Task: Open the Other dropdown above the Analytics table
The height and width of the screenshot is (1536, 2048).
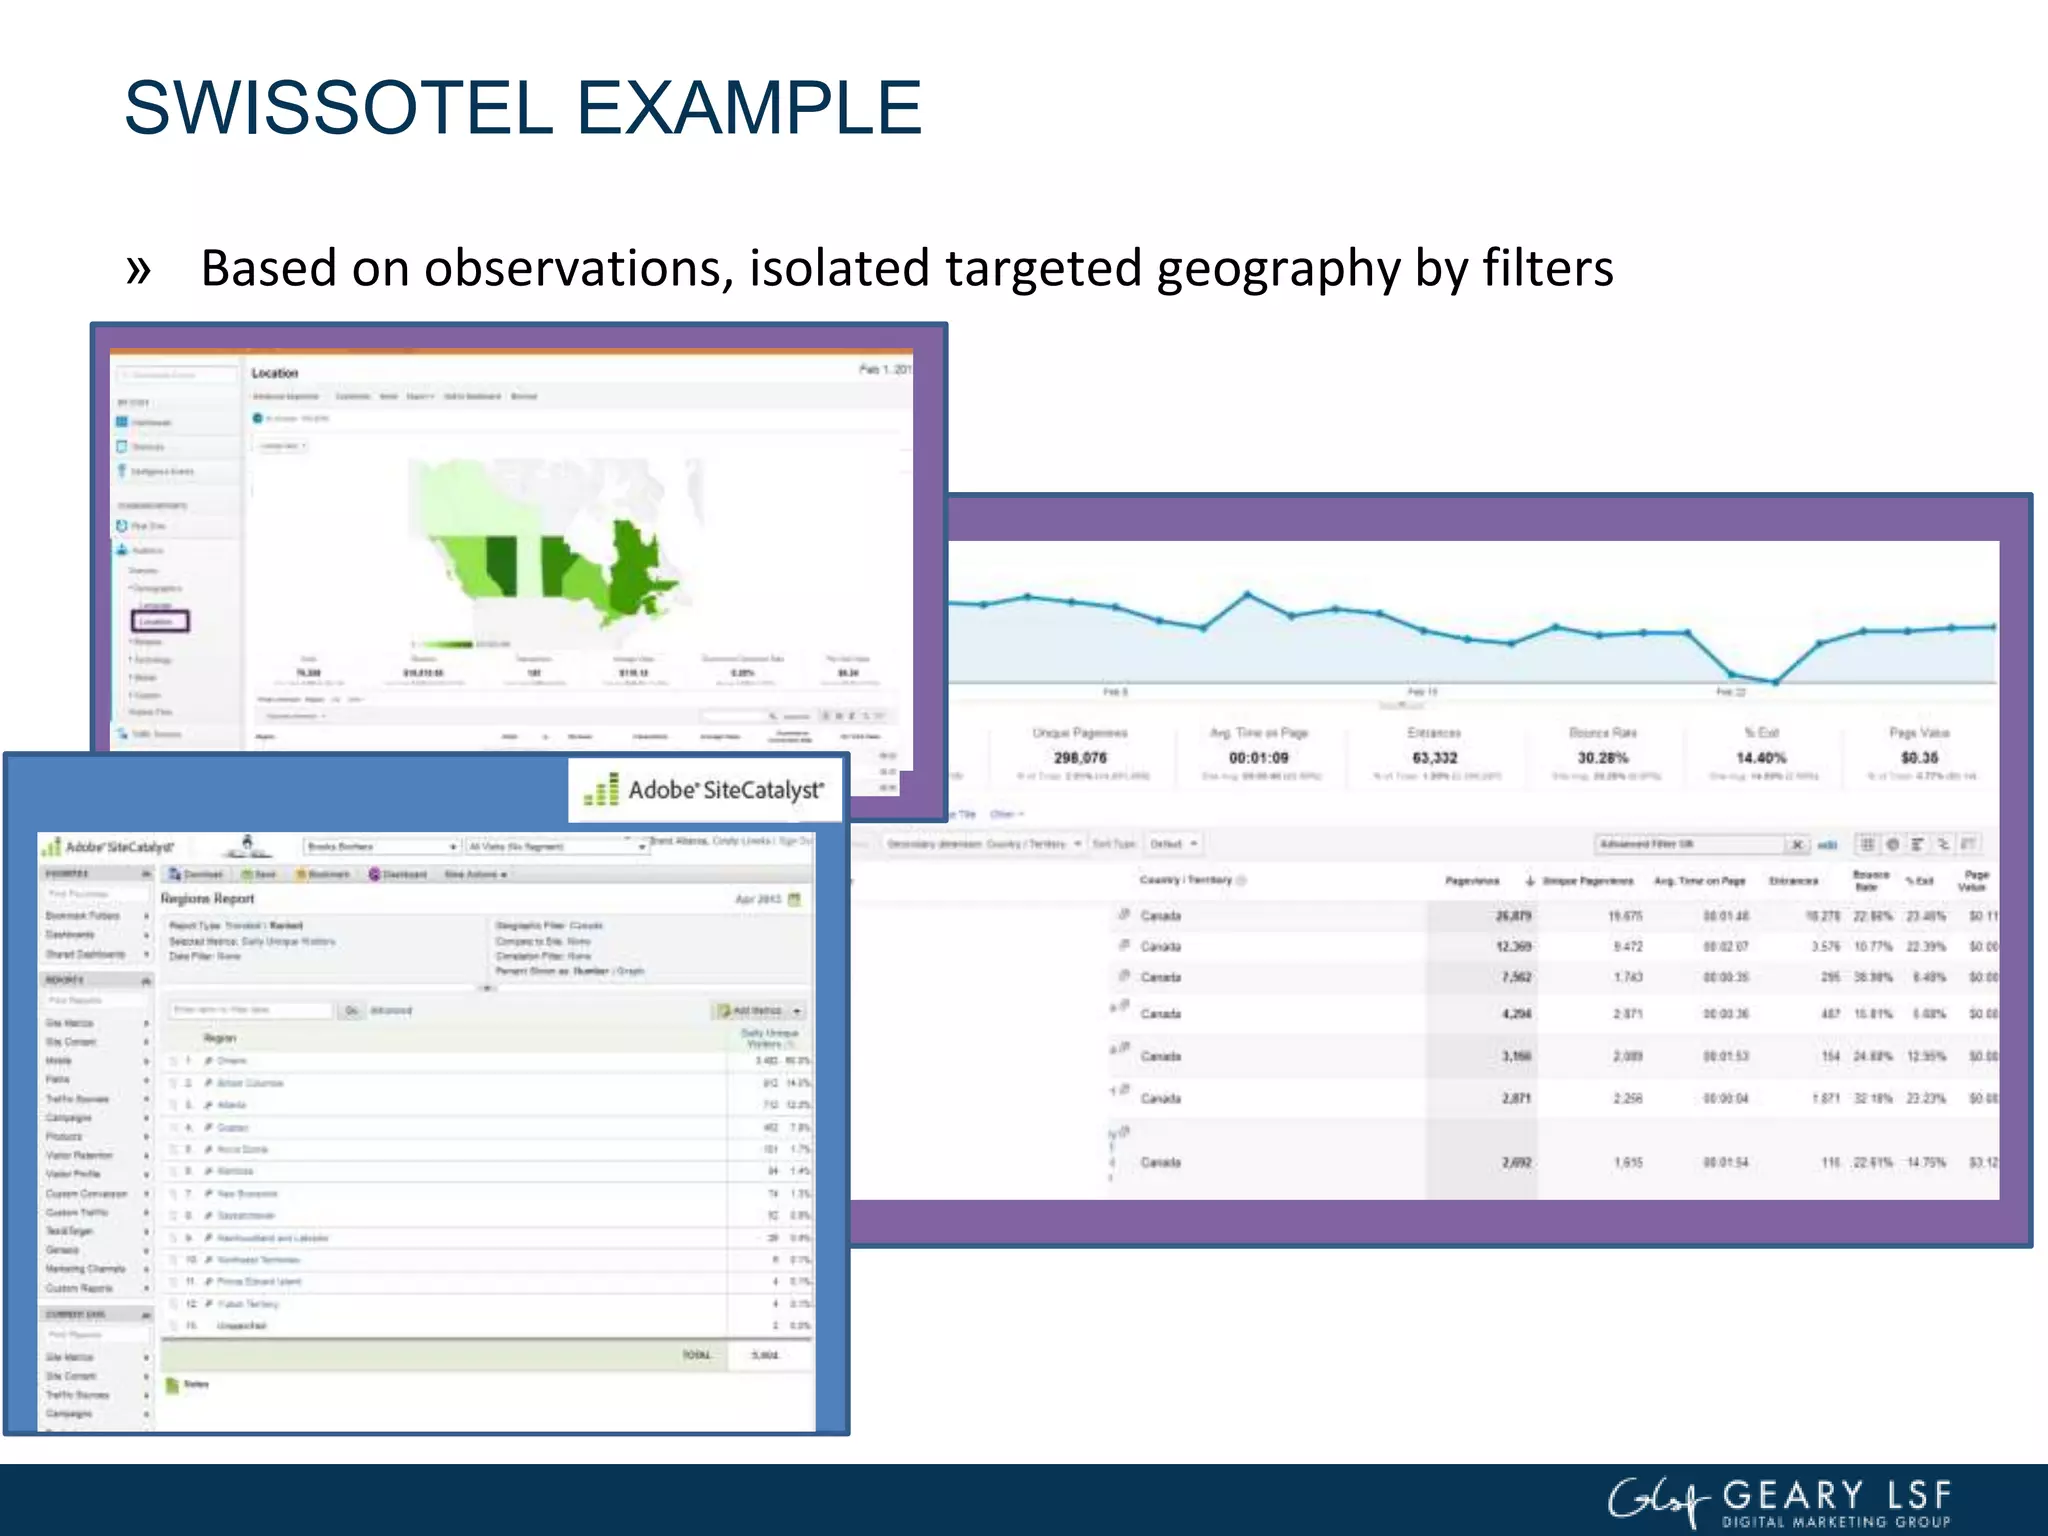Action: pyautogui.click(x=1008, y=815)
